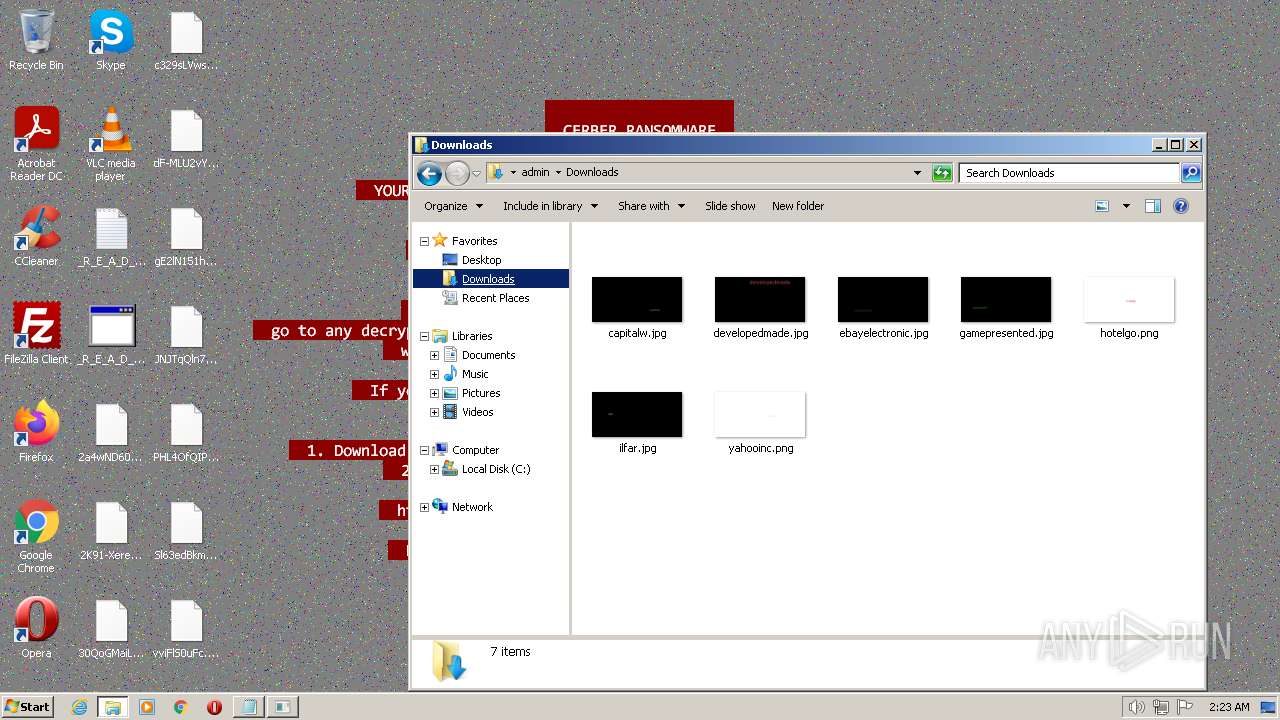Expand the Music library node
The width and height of the screenshot is (1280, 720).
(434, 374)
